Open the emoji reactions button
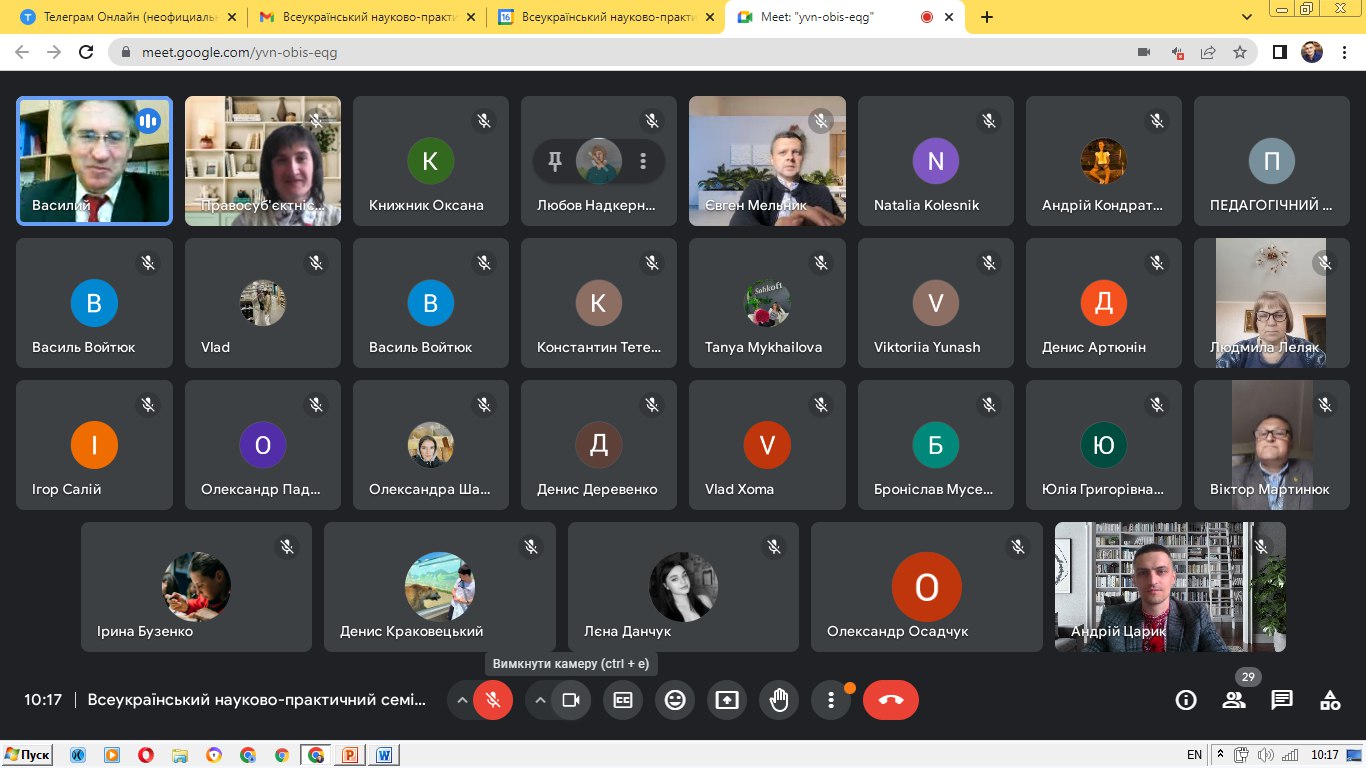The height and width of the screenshot is (768, 1366). click(x=675, y=700)
